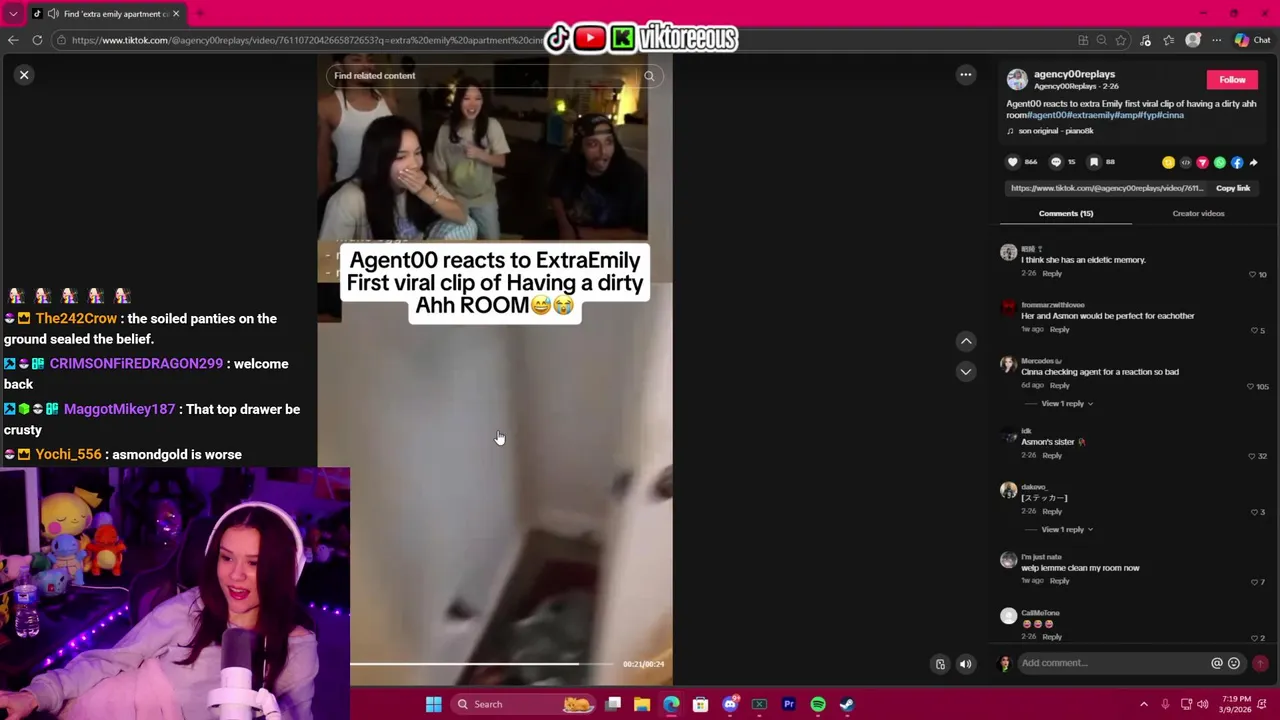Image resolution: width=1280 pixels, height=720 pixels.
Task: Follow agency00replays
Action: (x=1232, y=80)
